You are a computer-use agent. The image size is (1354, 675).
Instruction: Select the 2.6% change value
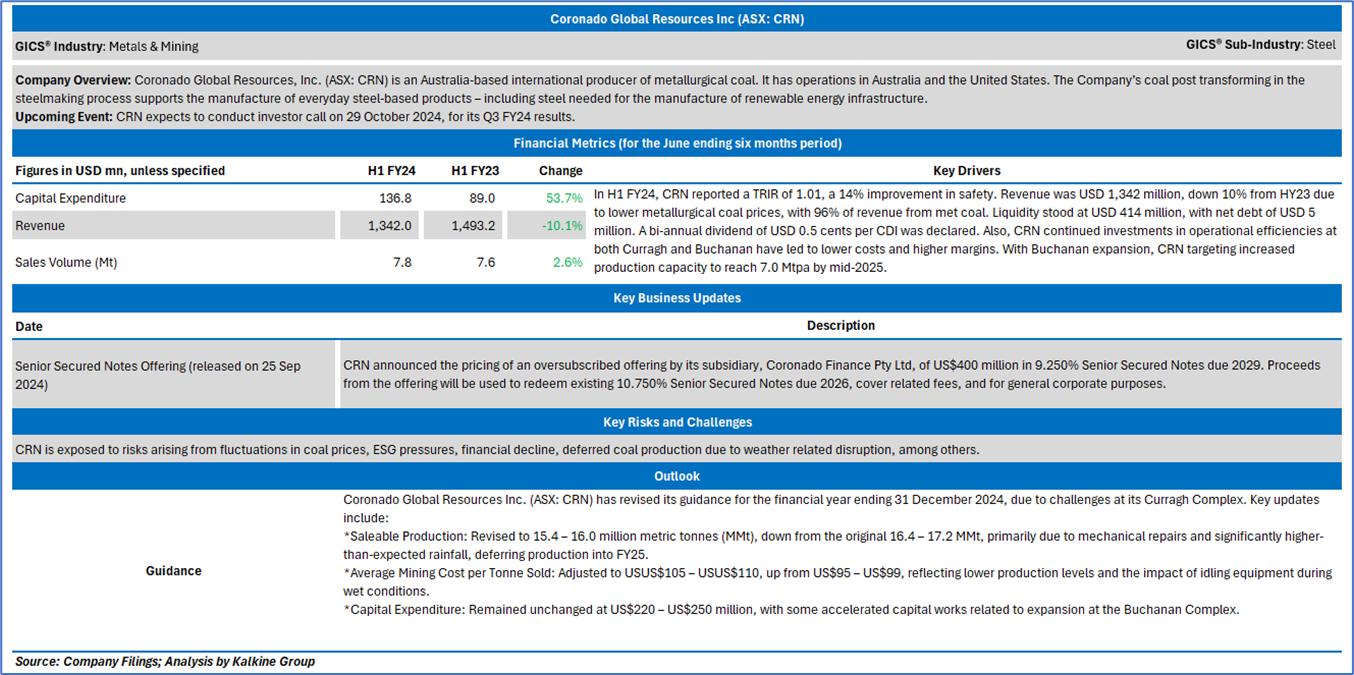pos(567,262)
